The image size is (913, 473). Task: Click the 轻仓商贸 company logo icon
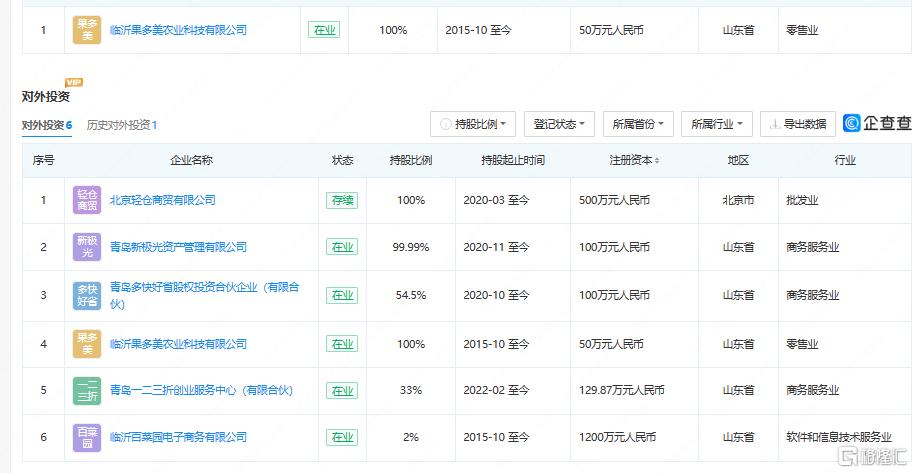(x=87, y=200)
